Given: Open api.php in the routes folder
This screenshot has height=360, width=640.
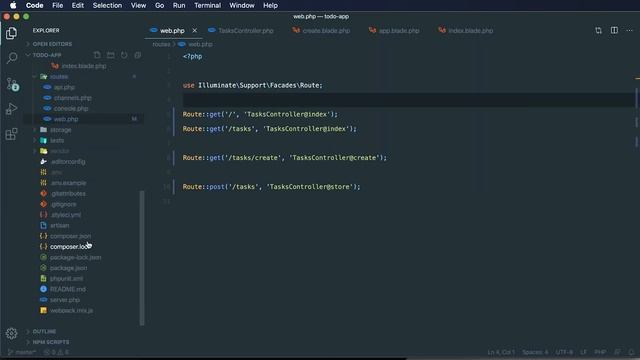Looking at the screenshot, I should click(64, 87).
